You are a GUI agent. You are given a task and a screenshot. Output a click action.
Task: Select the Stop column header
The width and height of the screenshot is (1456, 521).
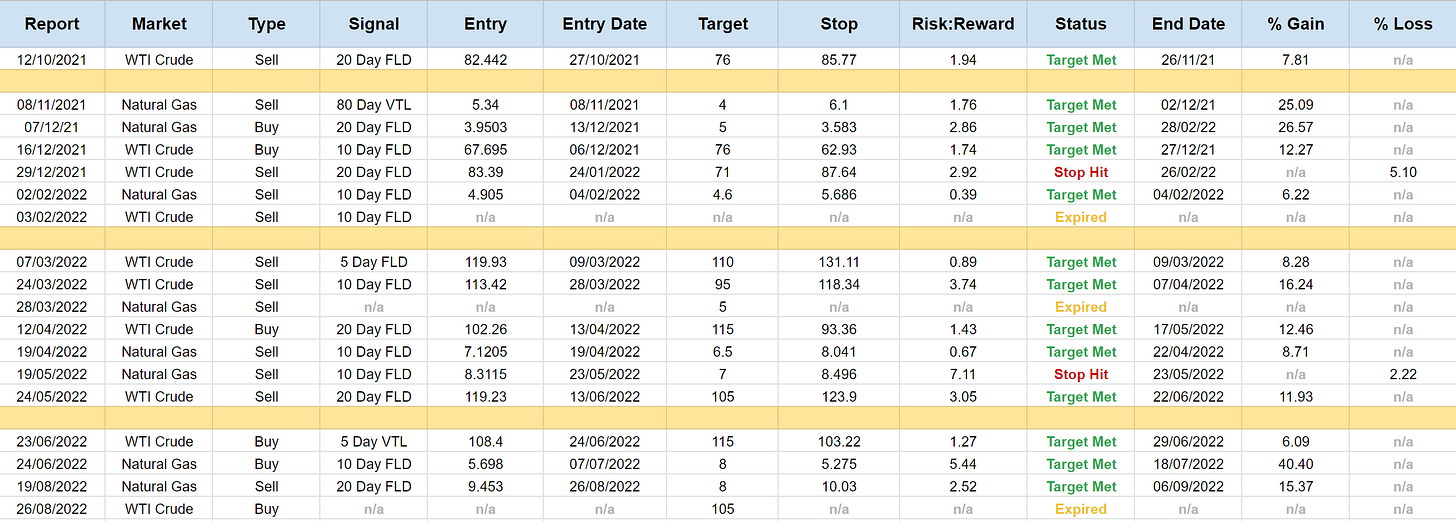click(839, 24)
